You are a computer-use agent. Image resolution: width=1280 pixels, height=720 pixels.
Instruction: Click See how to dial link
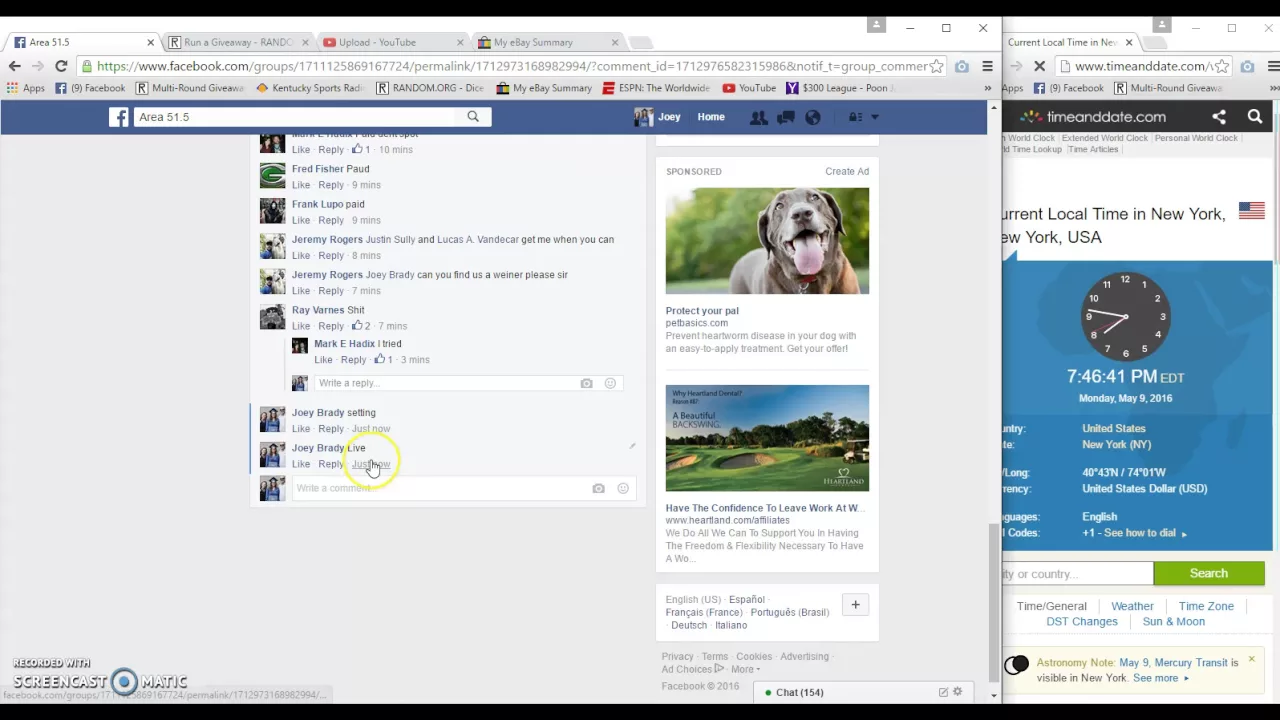click(x=1140, y=533)
